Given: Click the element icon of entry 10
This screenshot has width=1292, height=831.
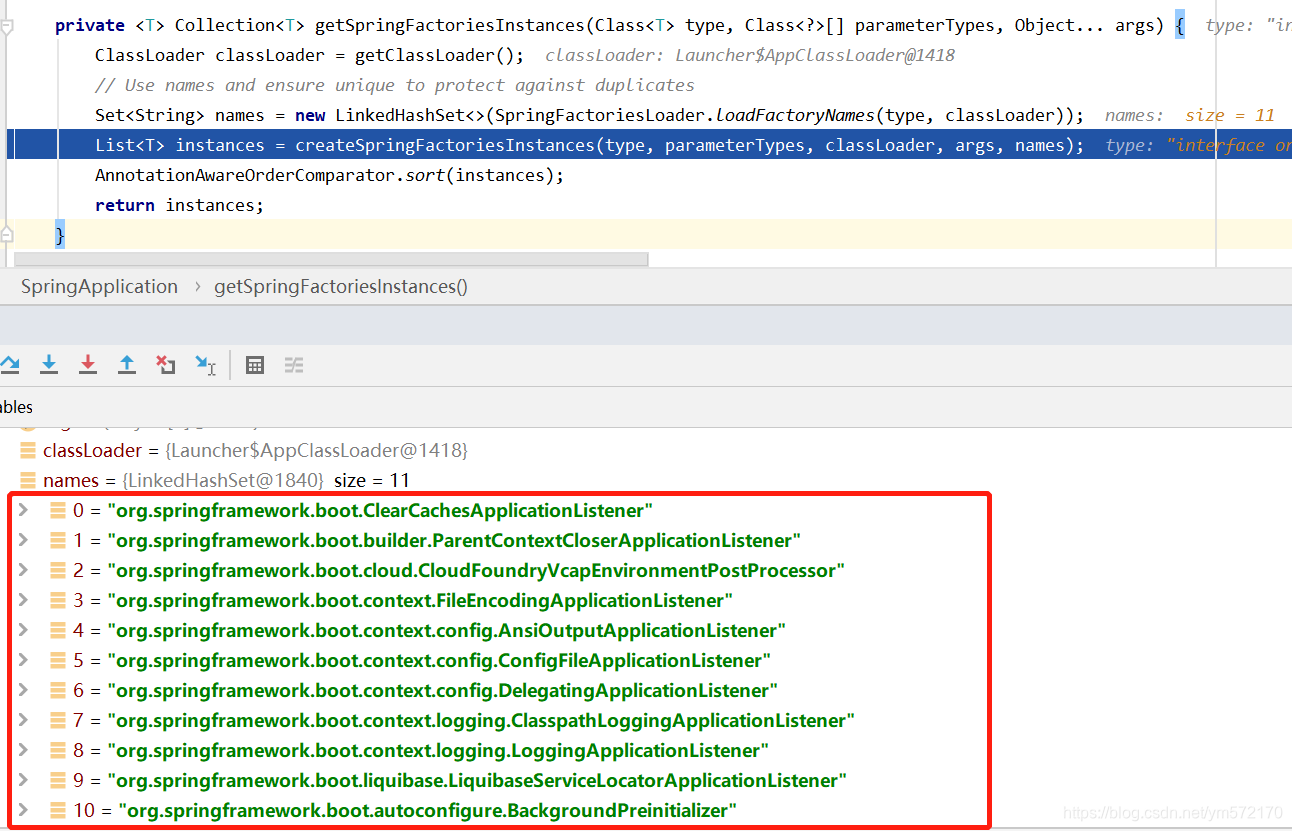Looking at the screenshot, I should point(58,811).
